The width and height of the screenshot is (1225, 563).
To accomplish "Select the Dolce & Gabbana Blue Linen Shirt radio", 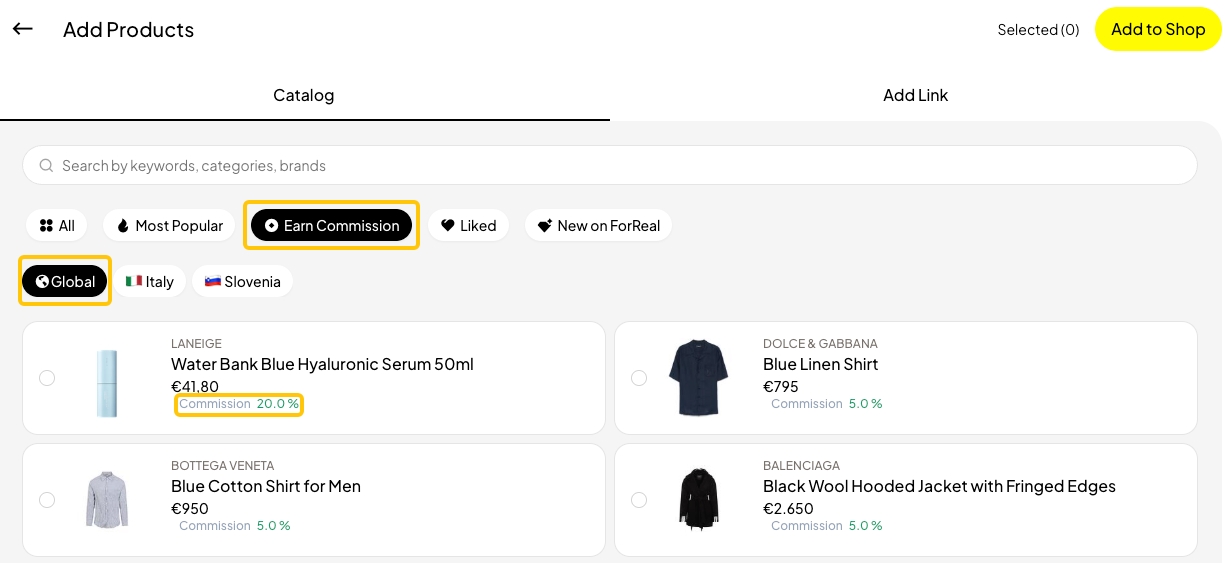I will click(x=639, y=378).
